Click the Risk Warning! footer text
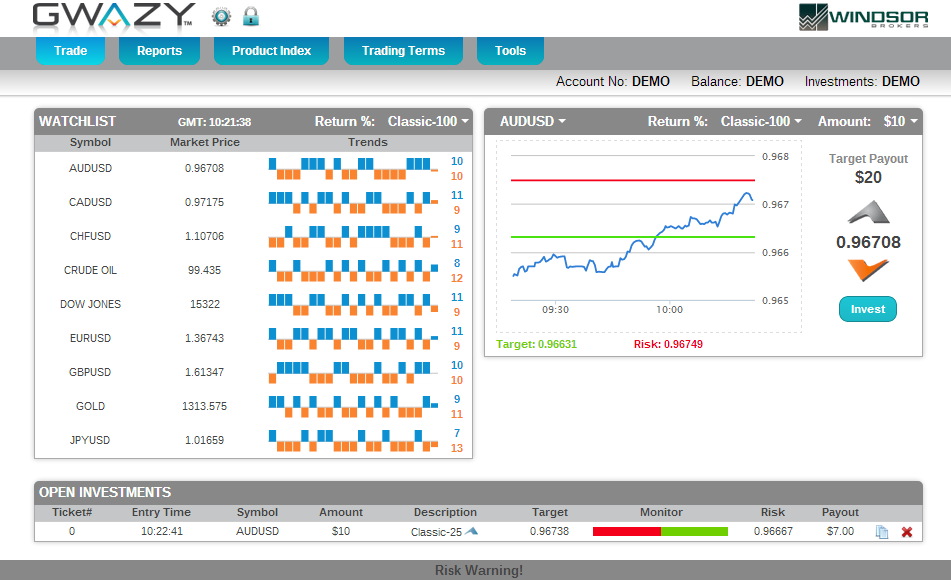Image resolution: width=951 pixels, height=580 pixels. coord(478,571)
